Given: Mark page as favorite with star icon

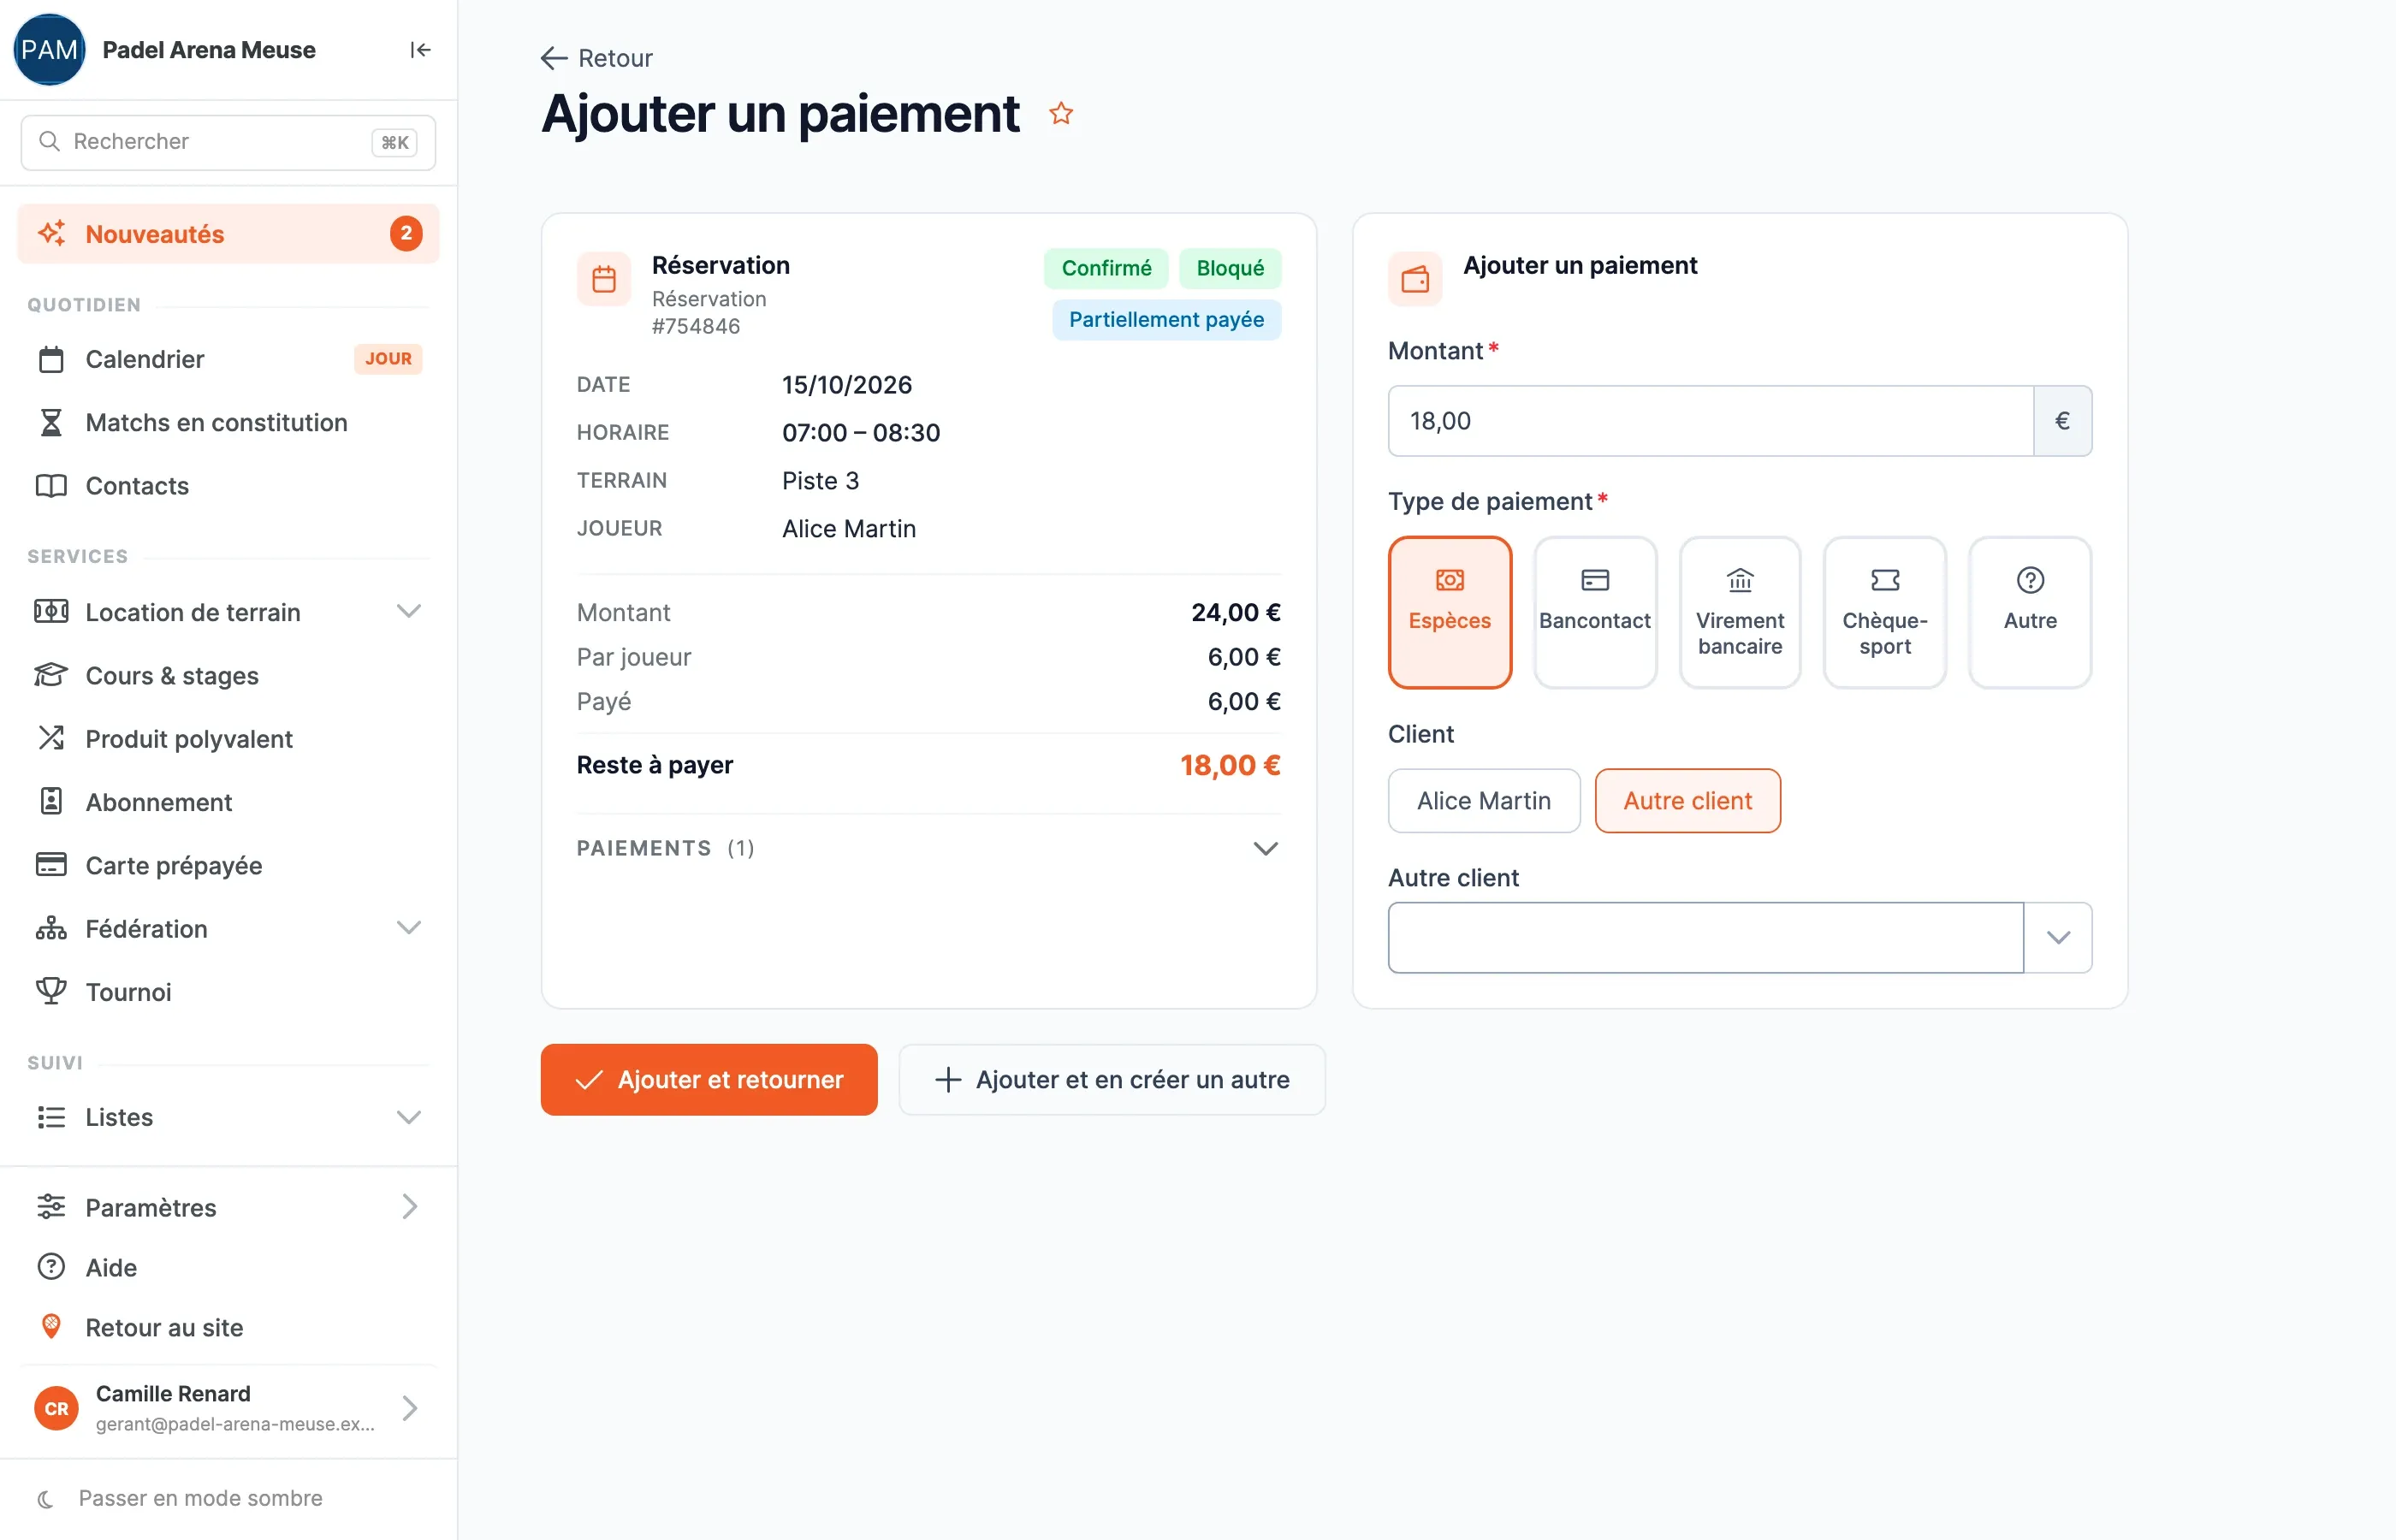Looking at the screenshot, I should [x=1061, y=114].
